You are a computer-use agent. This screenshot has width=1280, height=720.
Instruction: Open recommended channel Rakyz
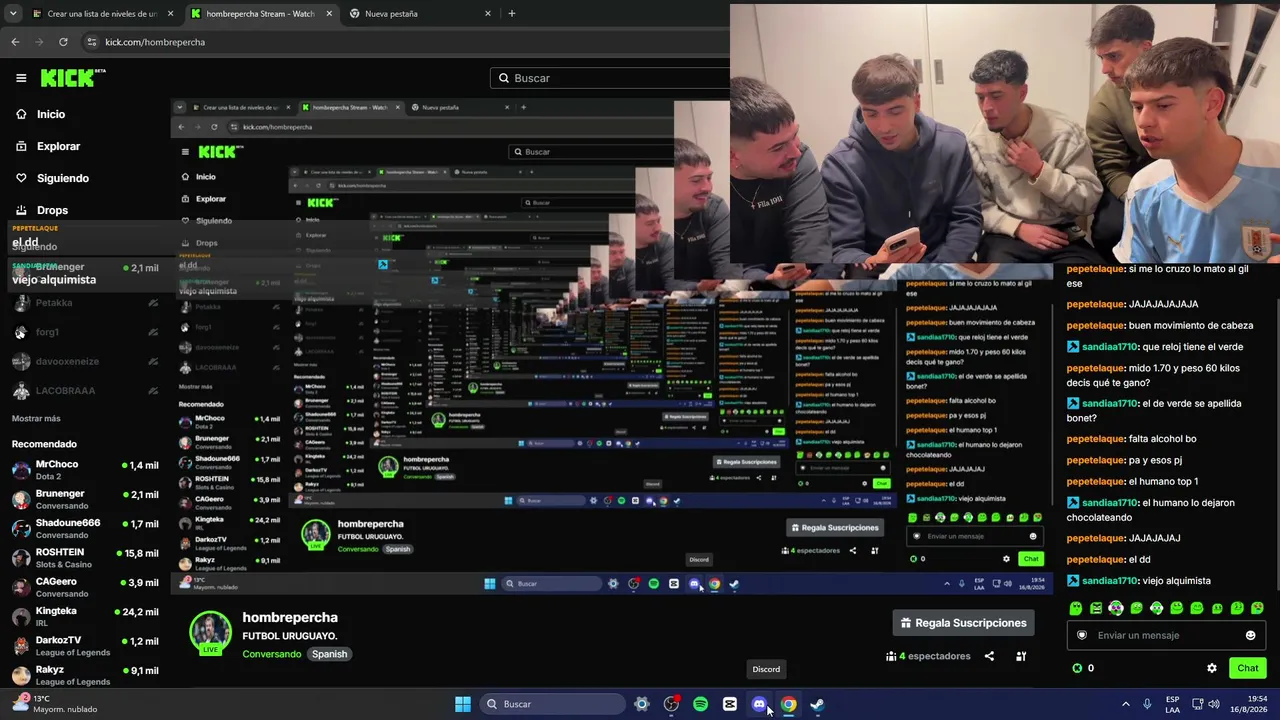(85, 675)
